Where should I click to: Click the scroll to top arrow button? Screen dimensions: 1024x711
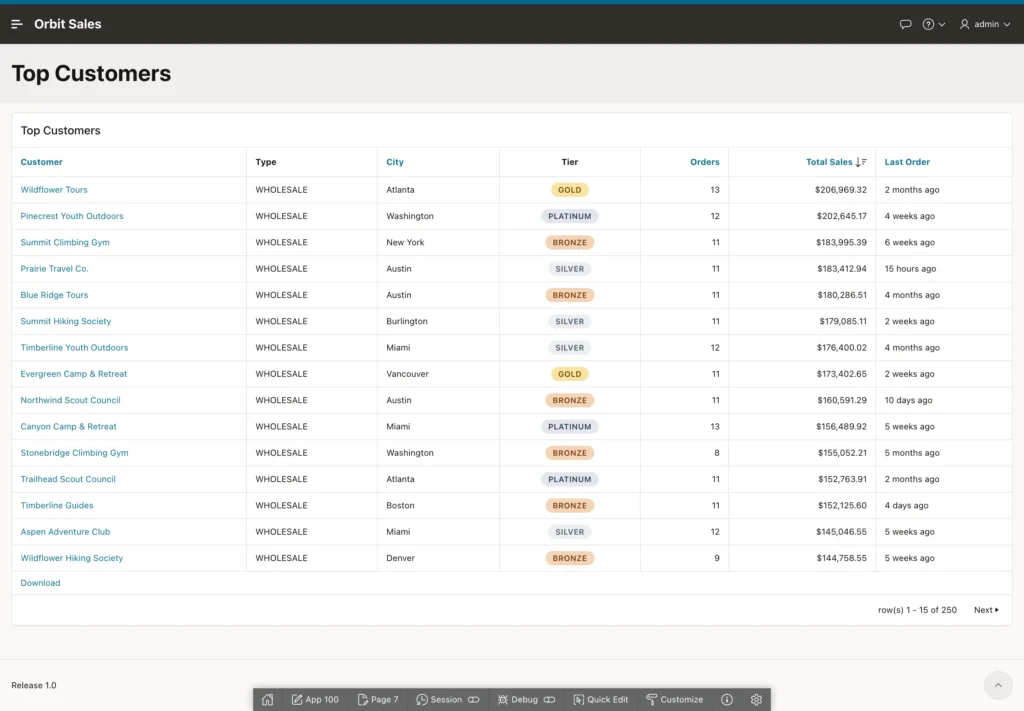point(998,685)
